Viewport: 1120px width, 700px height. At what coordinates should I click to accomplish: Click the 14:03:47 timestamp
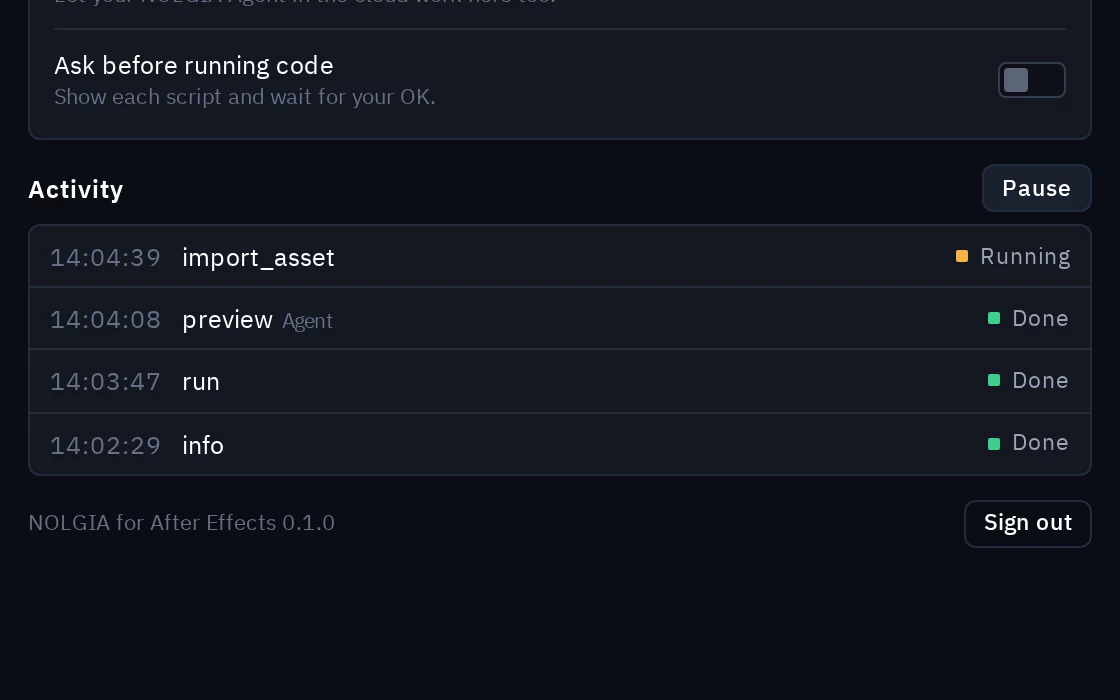pos(106,382)
